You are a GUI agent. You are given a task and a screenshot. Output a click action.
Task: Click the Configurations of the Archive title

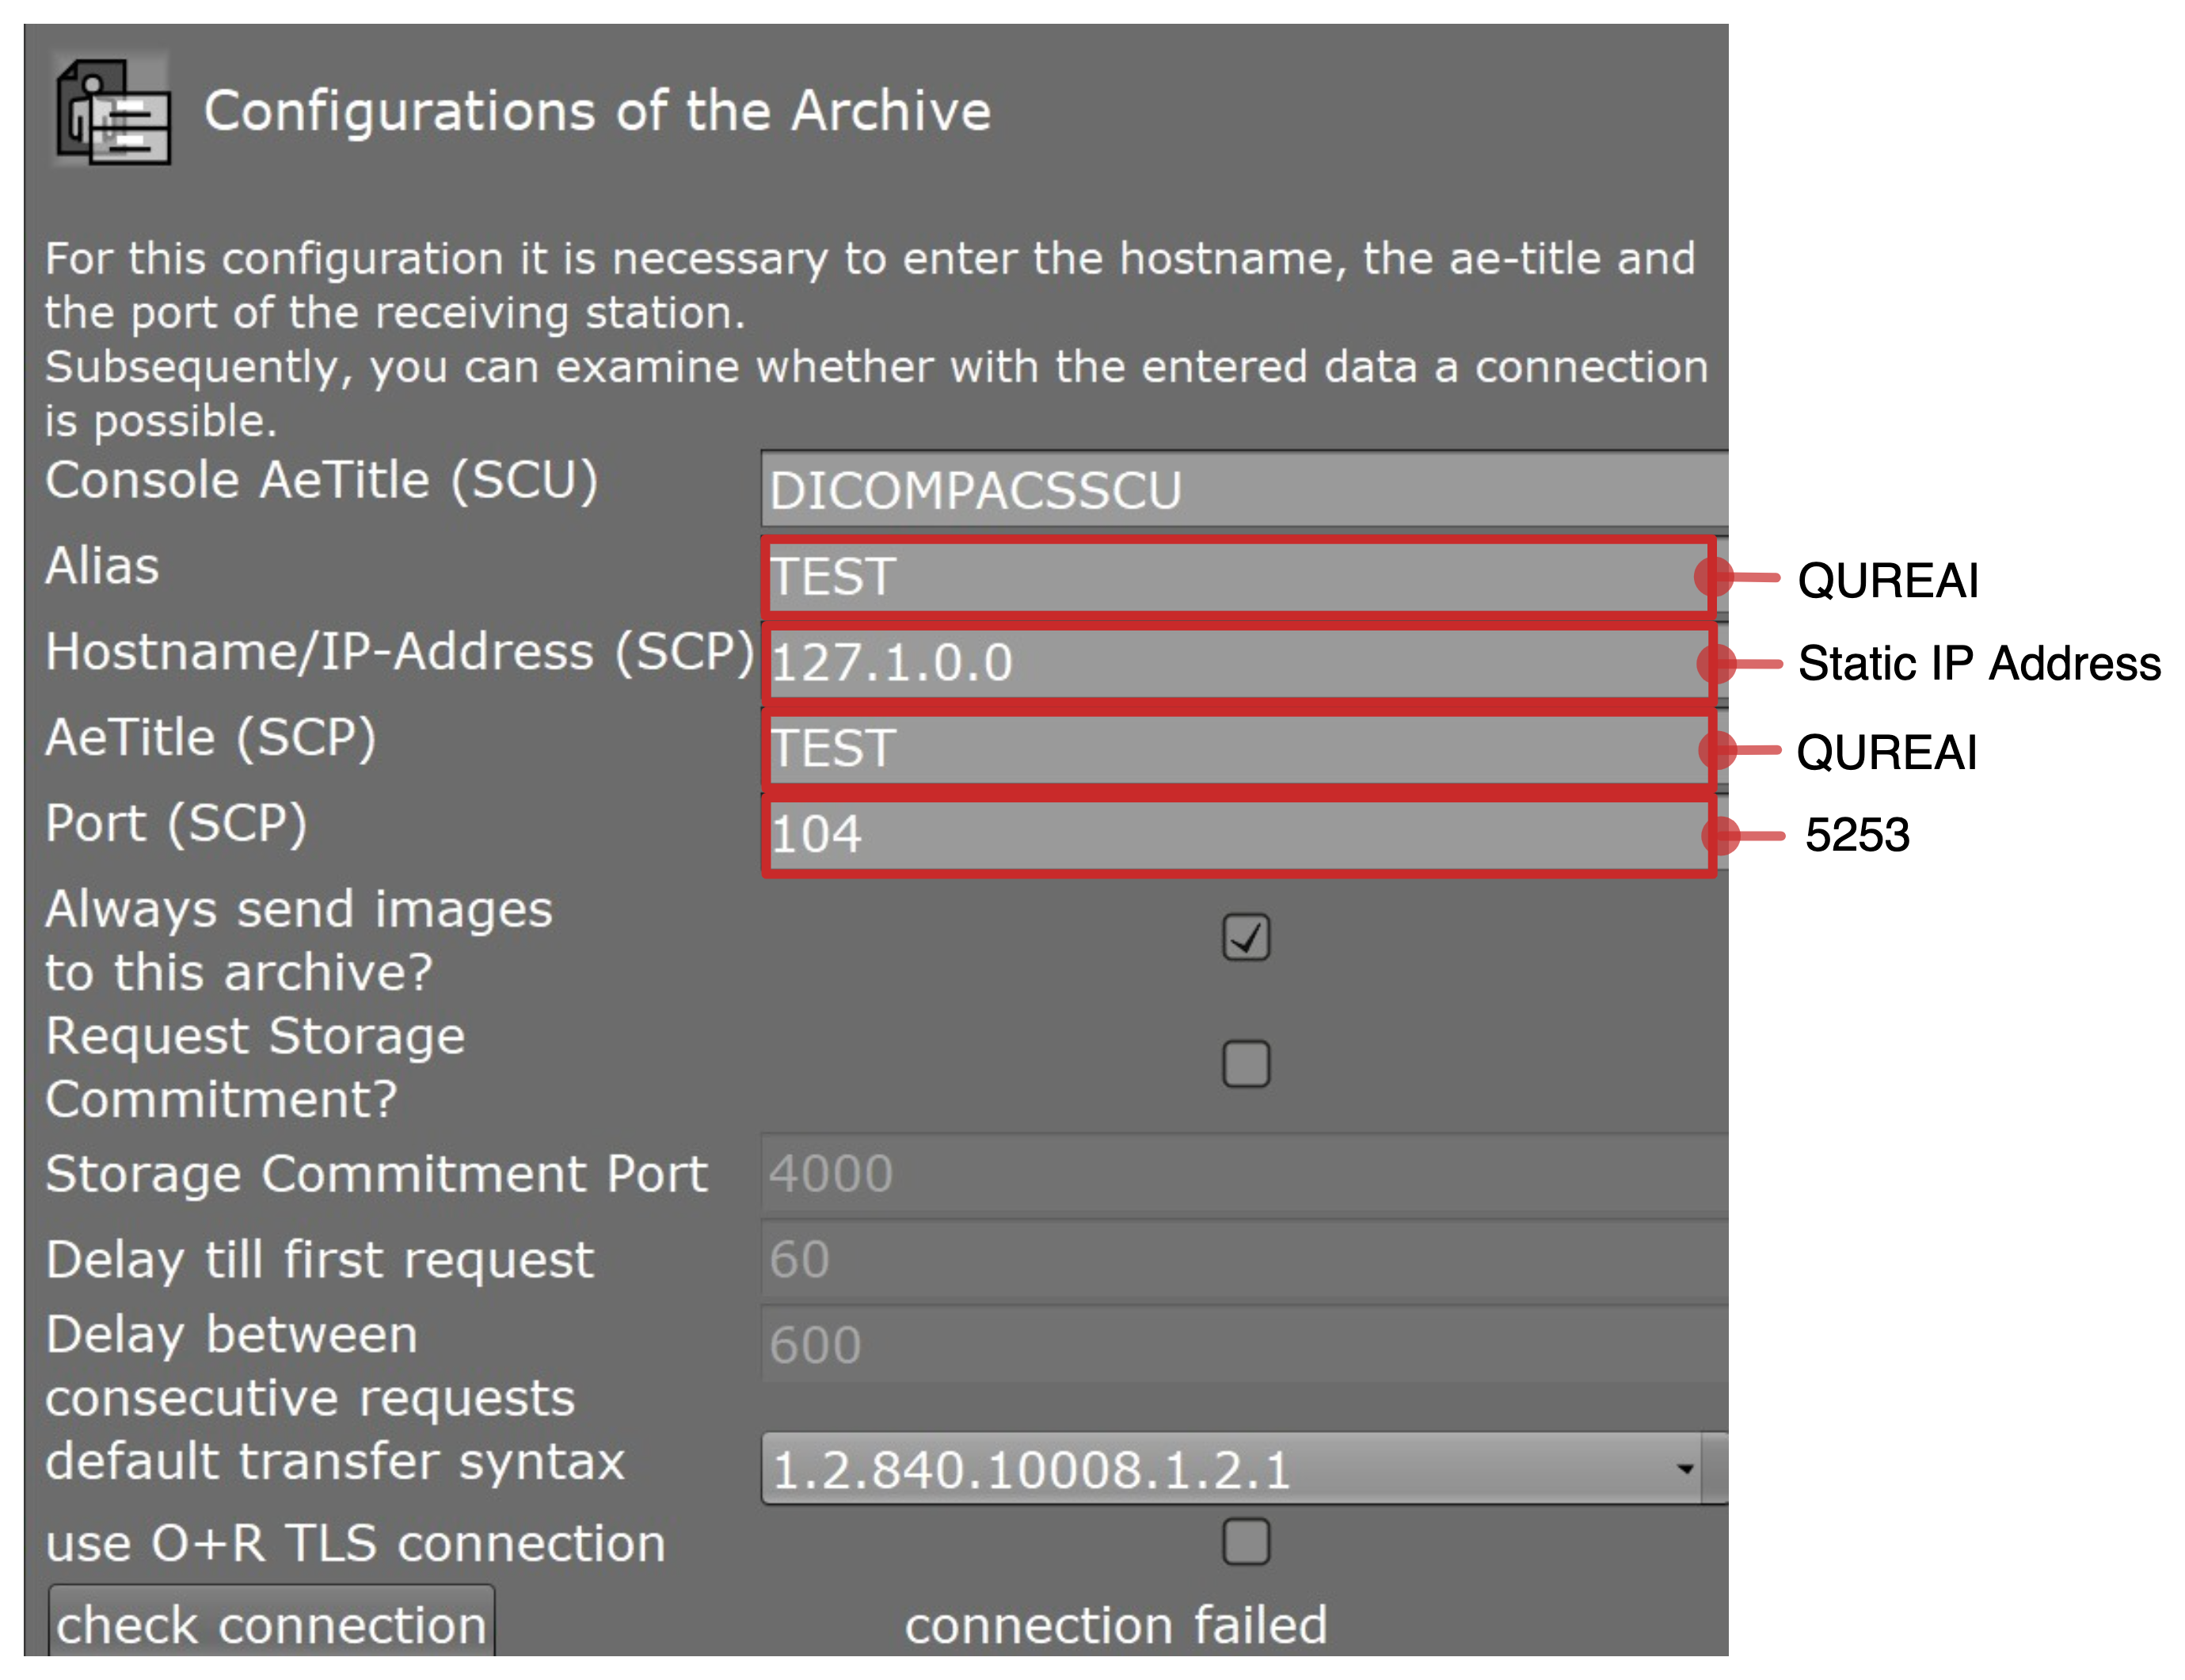(x=597, y=110)
